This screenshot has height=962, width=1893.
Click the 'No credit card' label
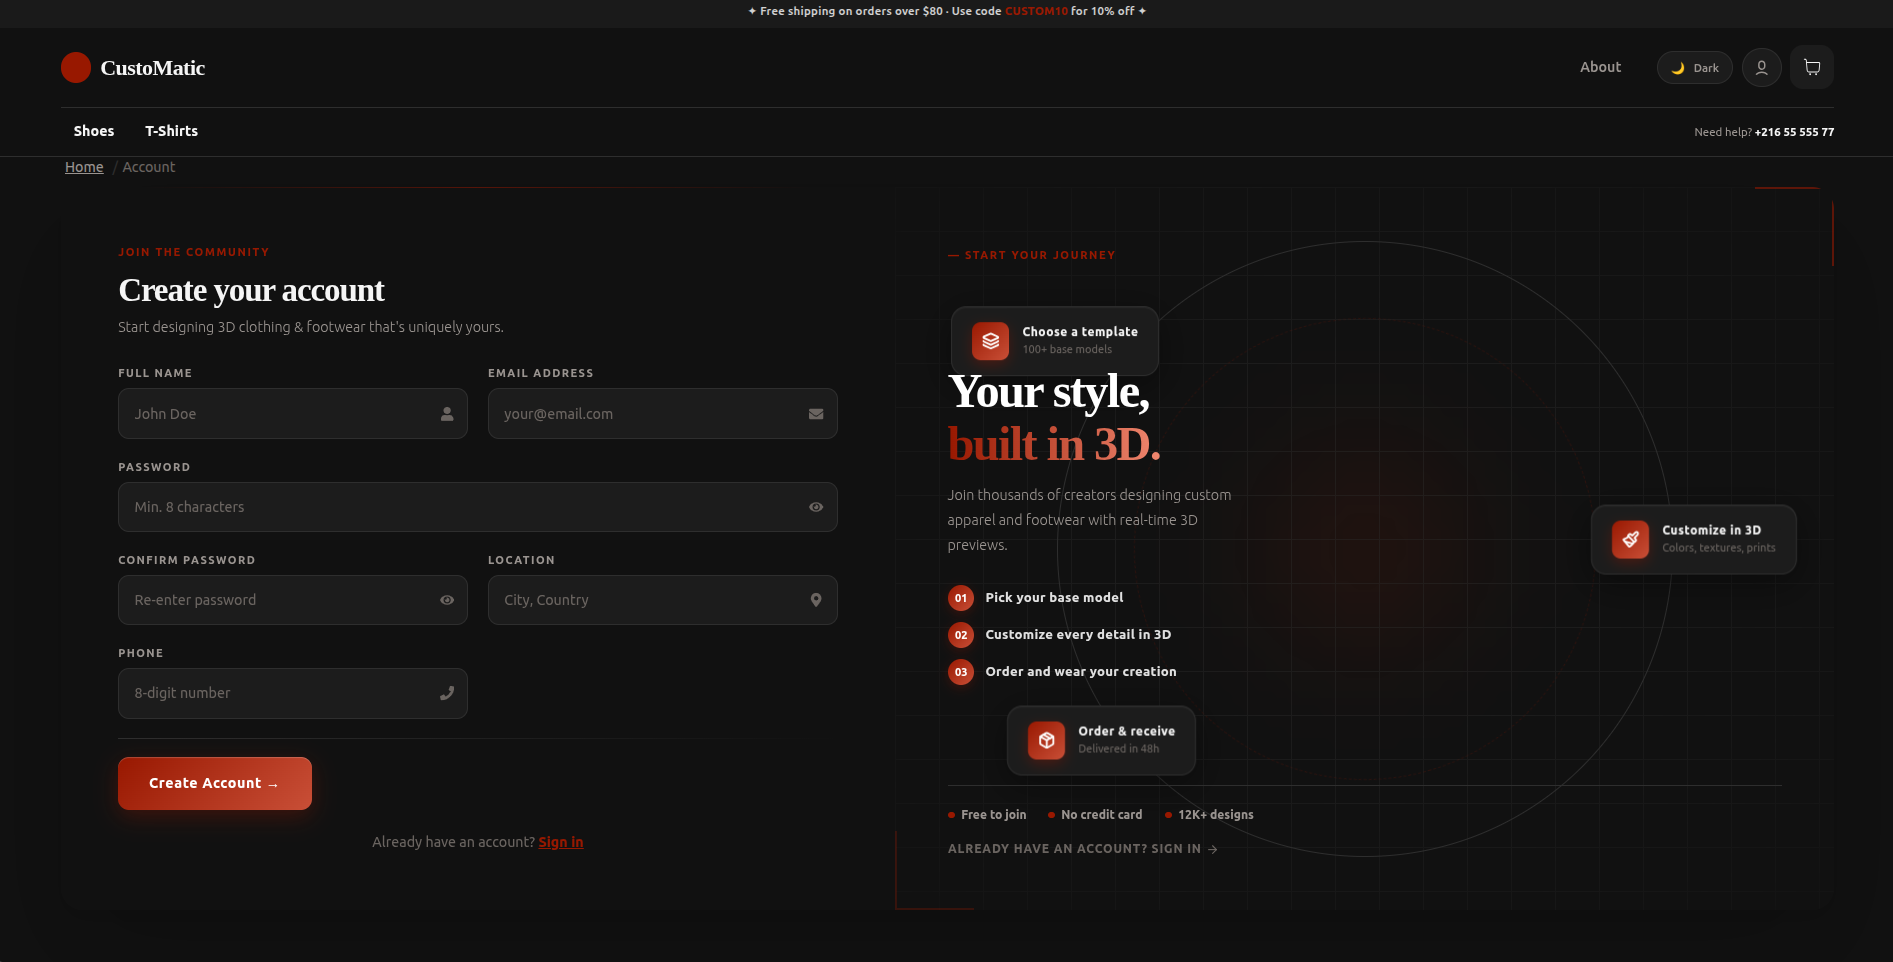(x=1101, y=815)
